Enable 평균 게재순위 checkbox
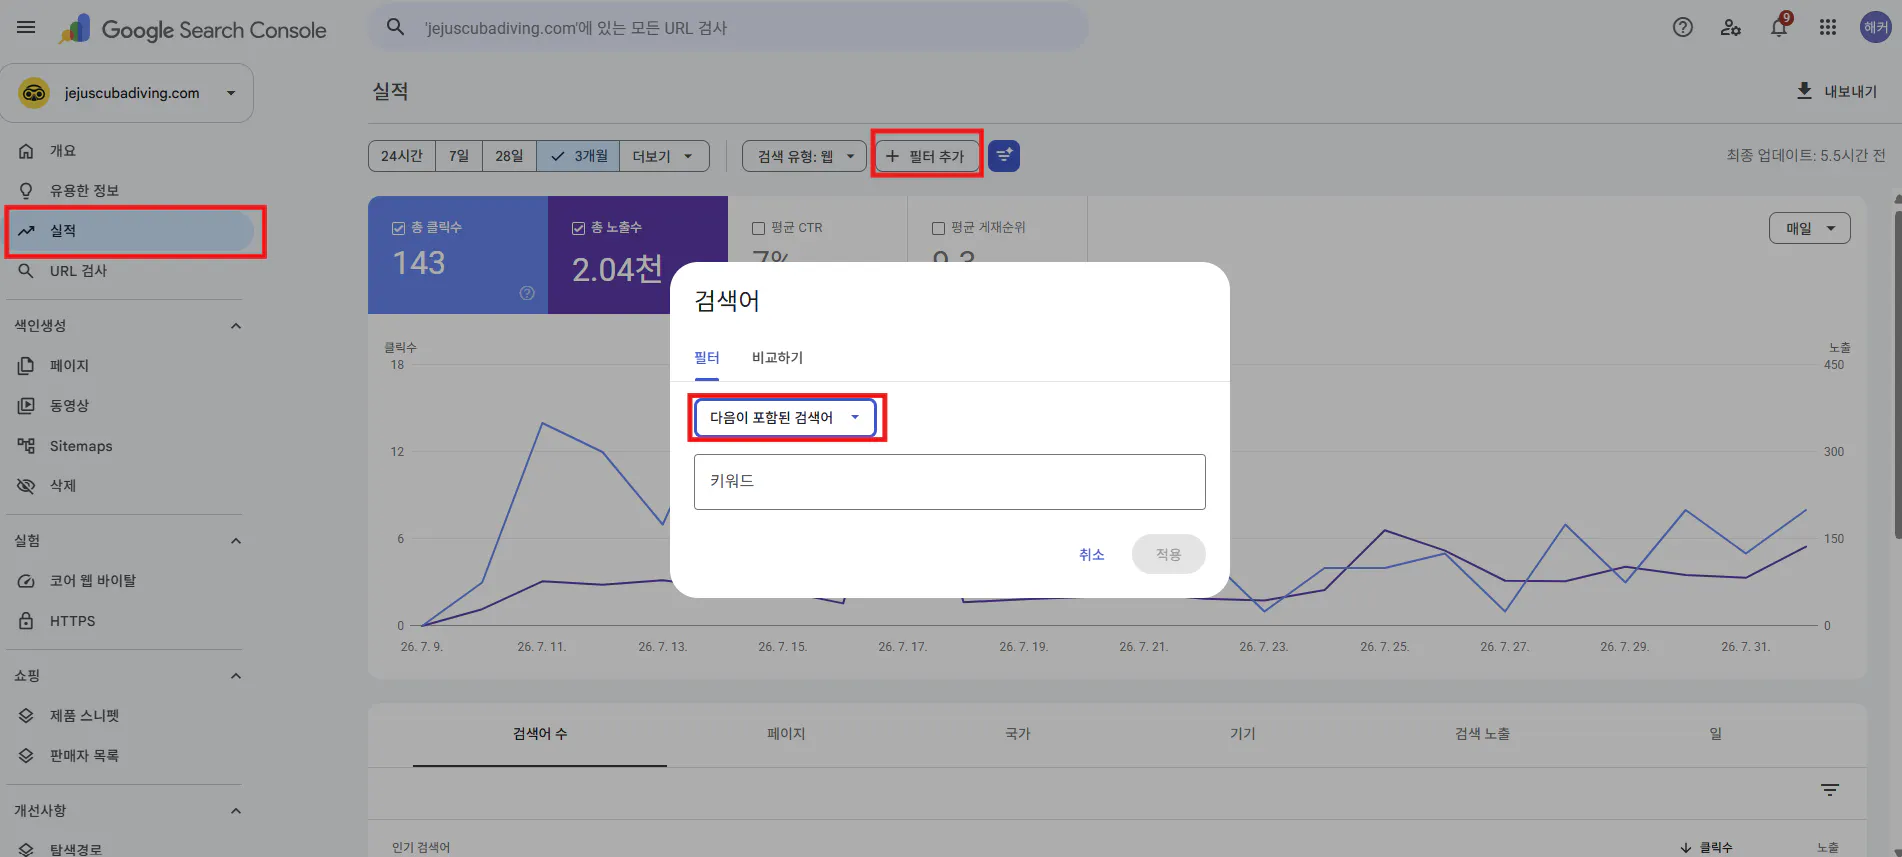1902x857 pixels. coord(938,229)
